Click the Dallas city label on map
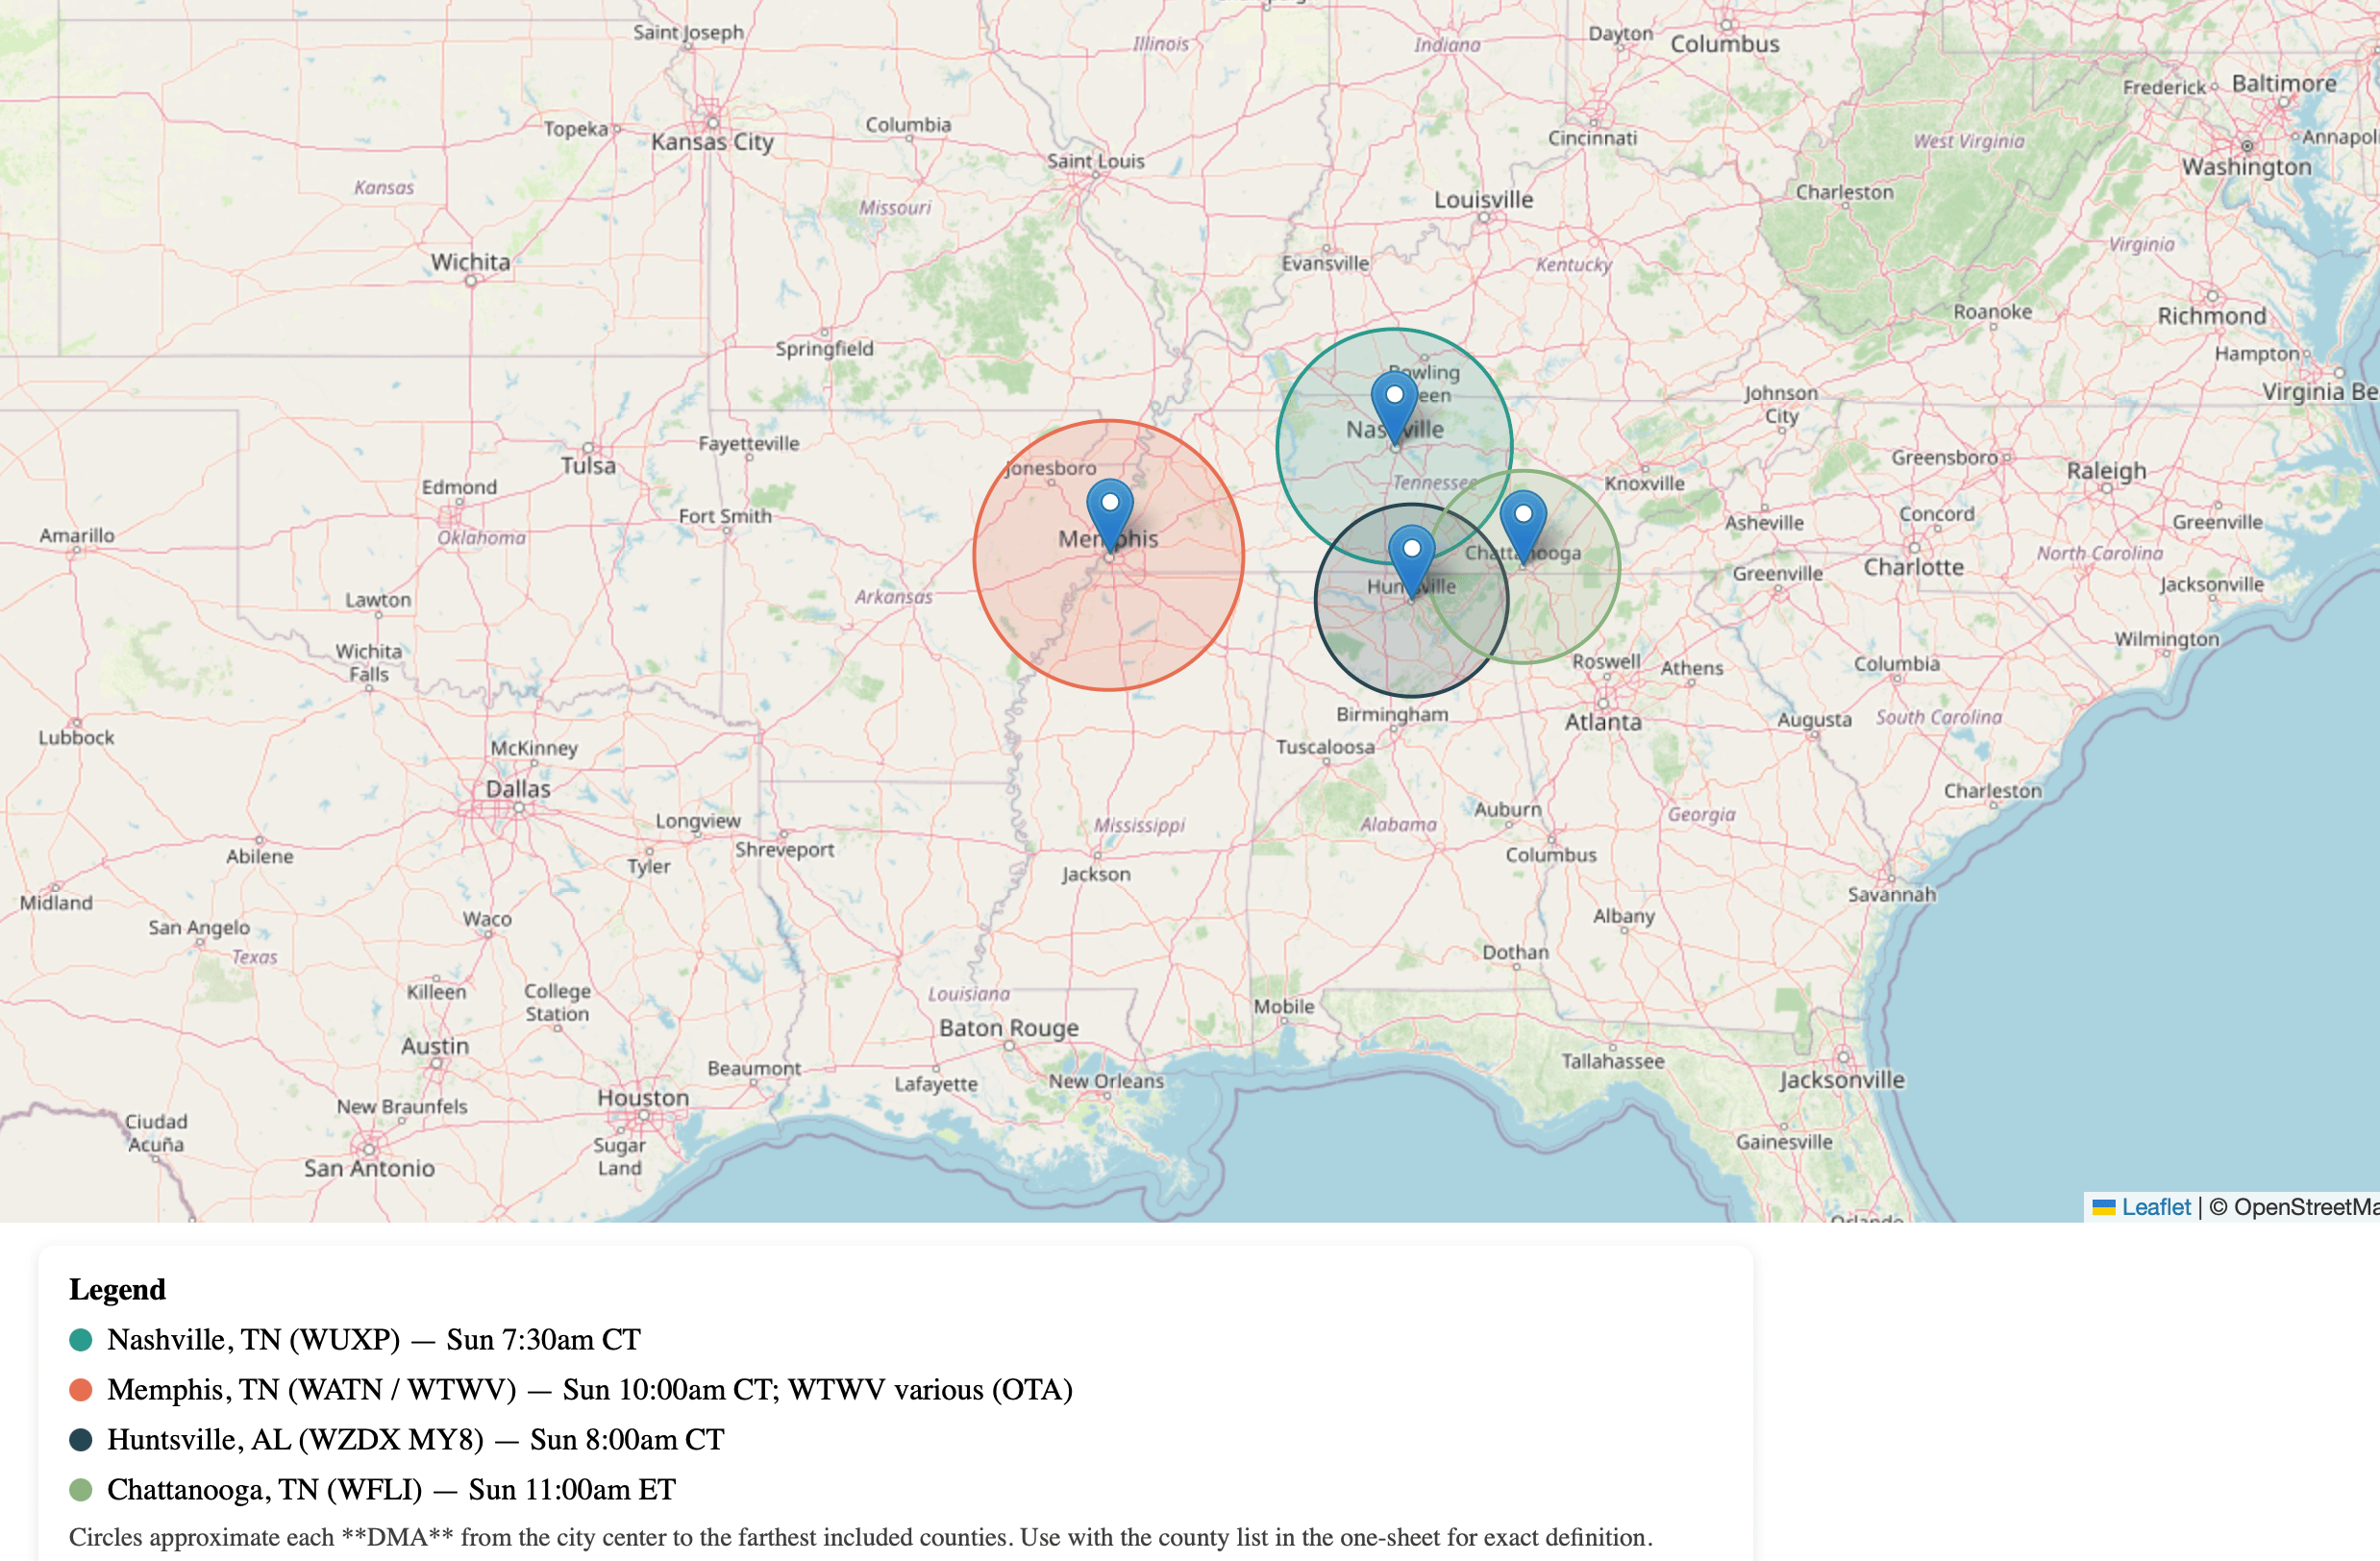 [x=518, y=789]
